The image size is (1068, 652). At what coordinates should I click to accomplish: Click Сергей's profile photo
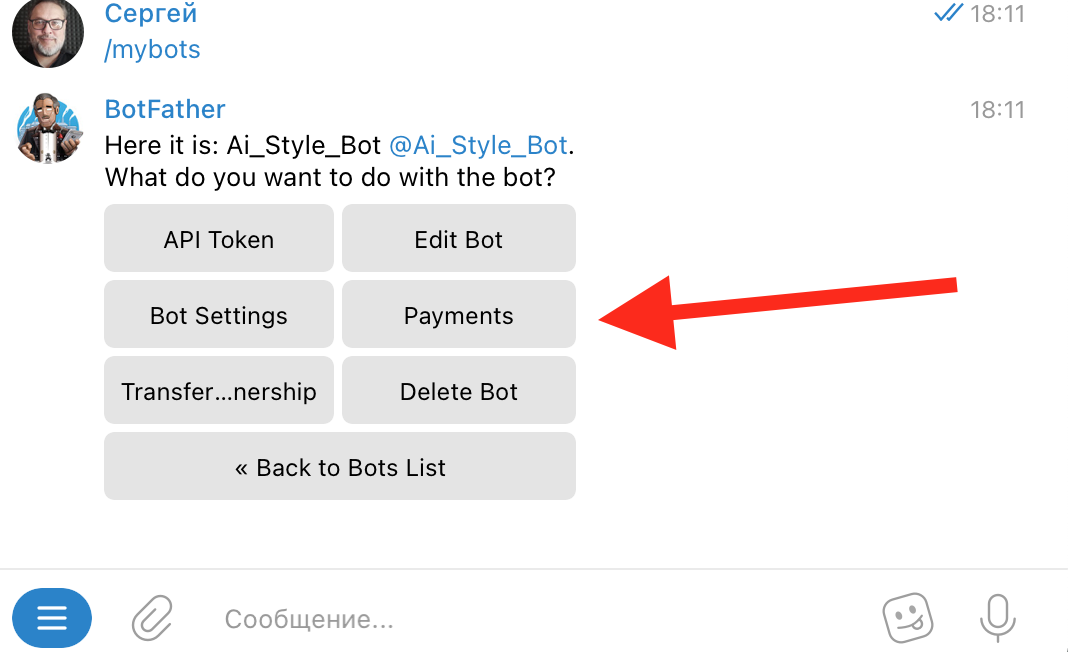coord(48,33)
